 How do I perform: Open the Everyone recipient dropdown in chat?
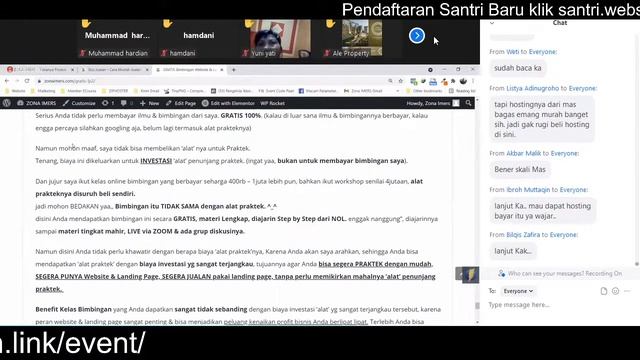pos(518,291)
